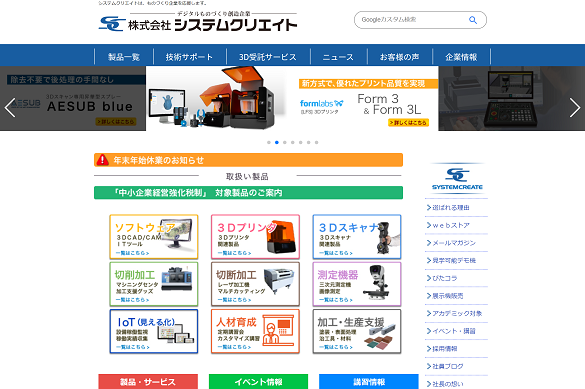Open the 年末年始休業のお知らせ notice
This screenshot has height=389, width=585.
pos(248,160)
